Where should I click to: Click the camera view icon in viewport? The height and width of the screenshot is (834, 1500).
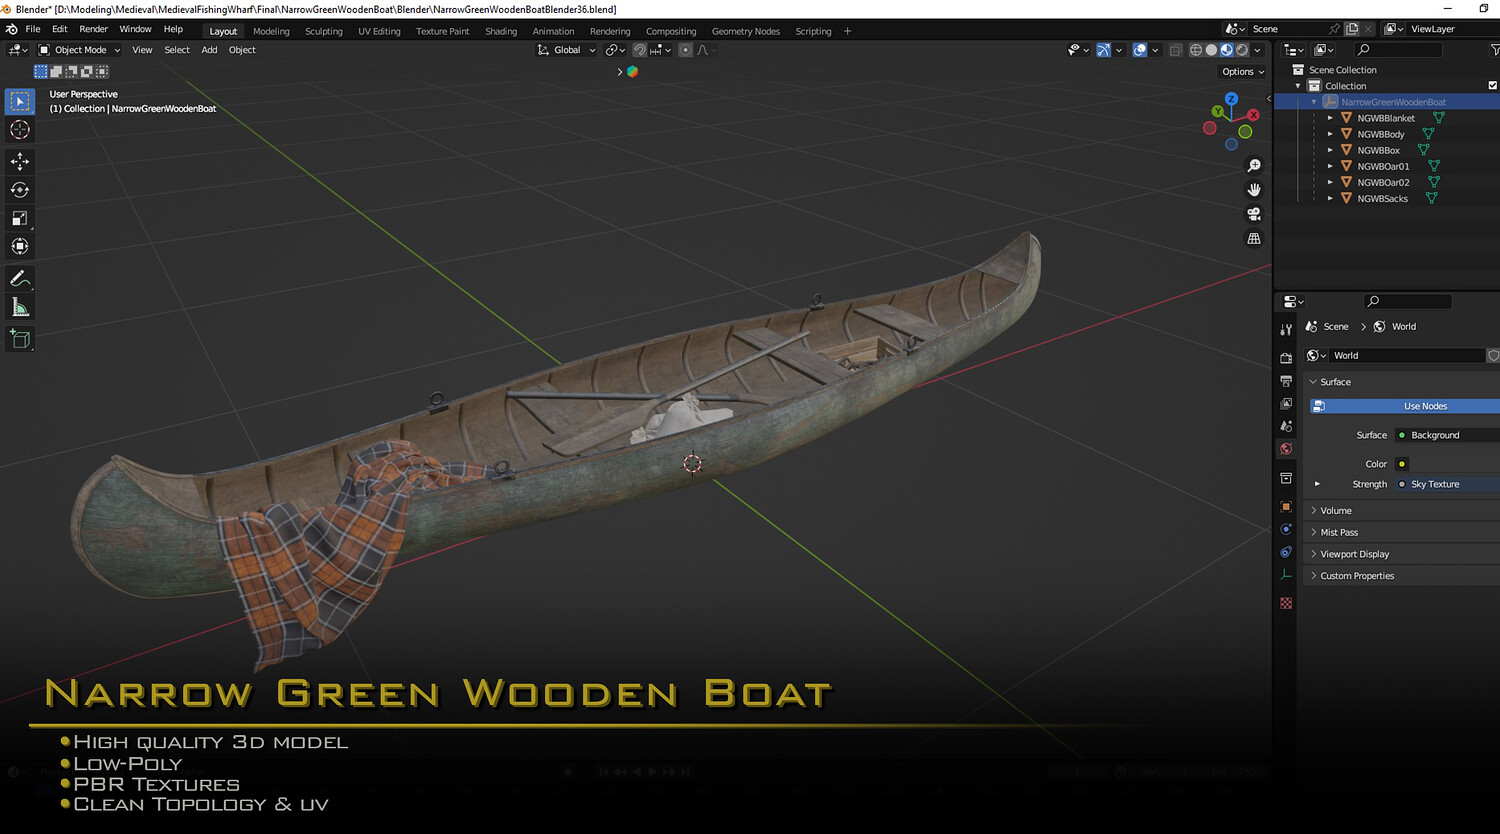tap(1254, 214)
